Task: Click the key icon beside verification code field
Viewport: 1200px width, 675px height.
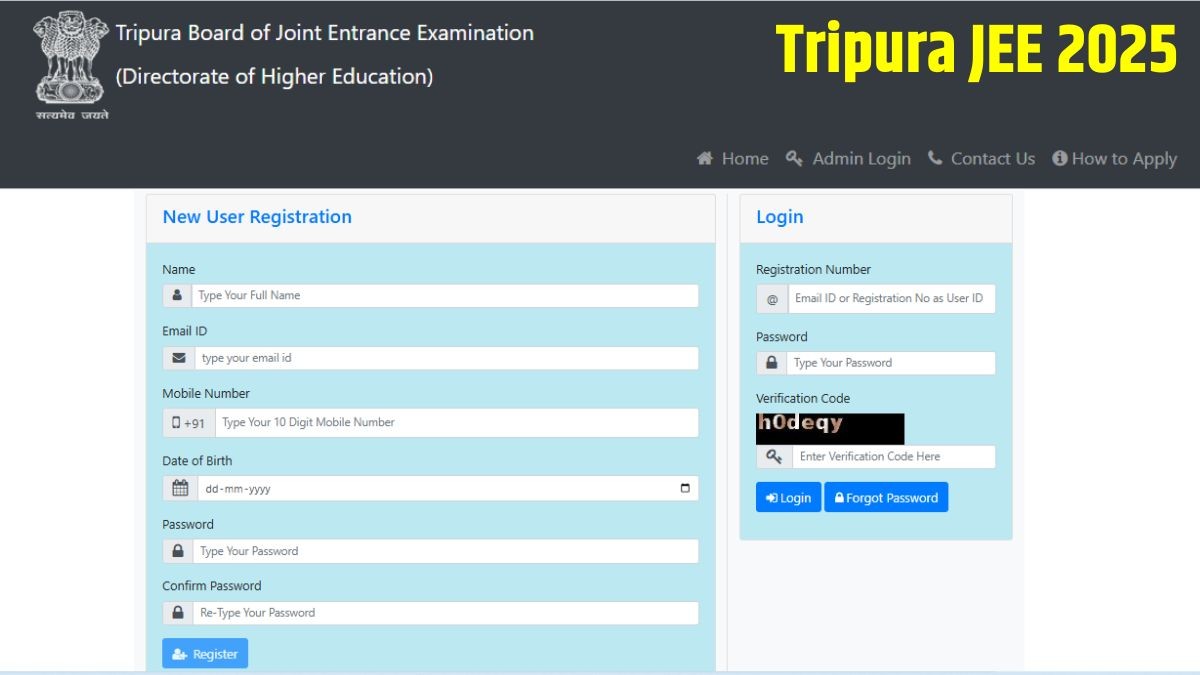Action: coord(774,457)
